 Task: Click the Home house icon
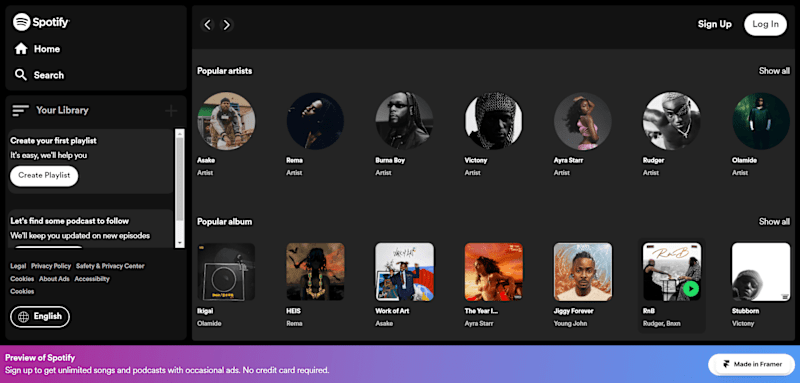click(21, 49)
